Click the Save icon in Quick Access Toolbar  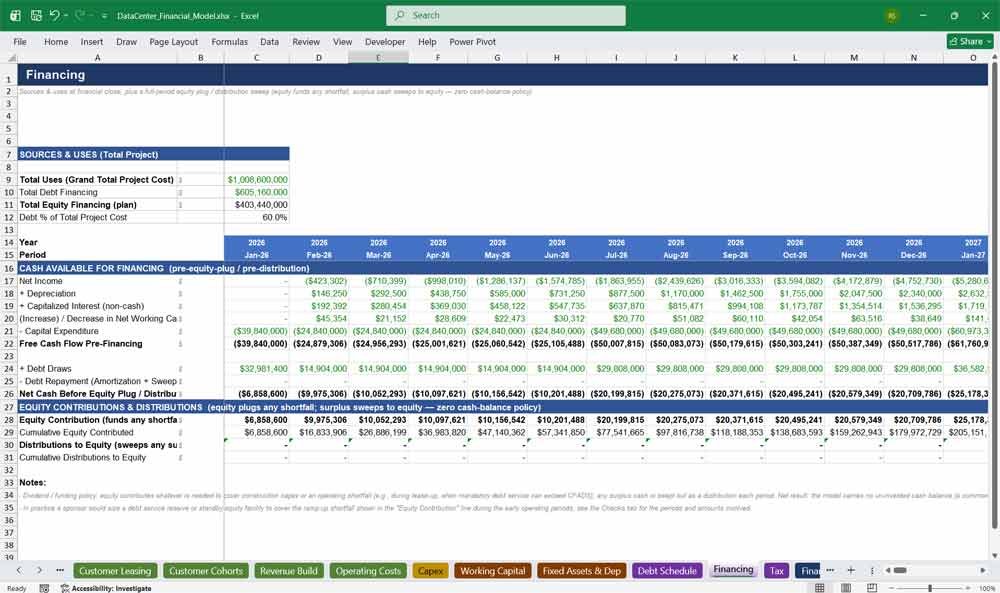(x=36, y=15)
